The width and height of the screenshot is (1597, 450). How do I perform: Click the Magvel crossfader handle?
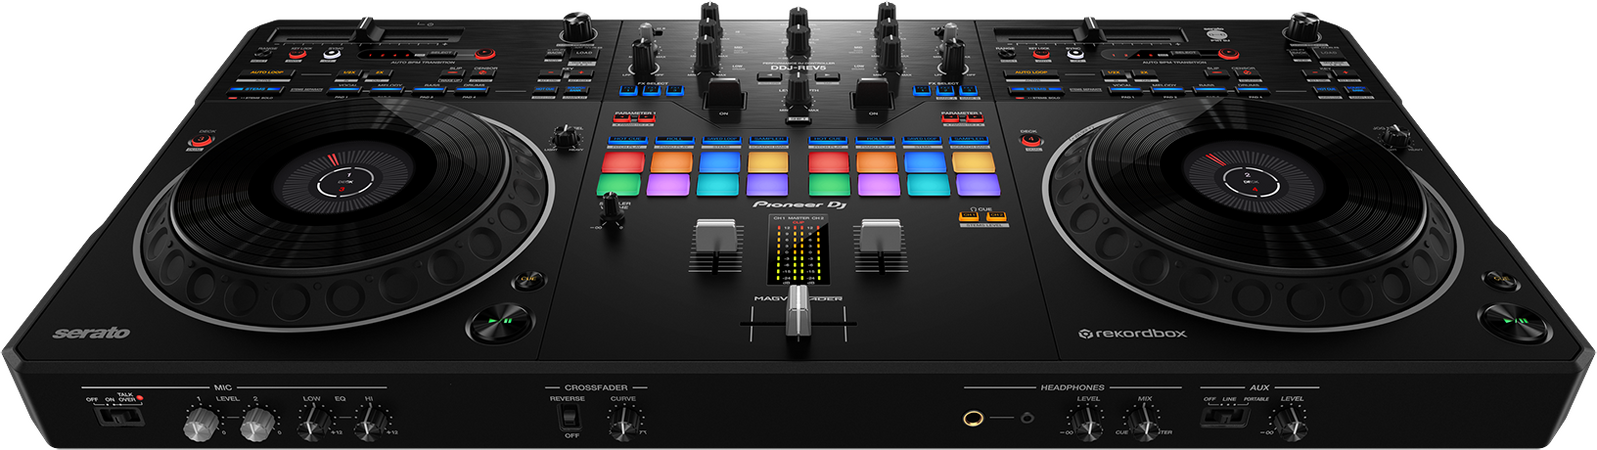click(797, 323)
